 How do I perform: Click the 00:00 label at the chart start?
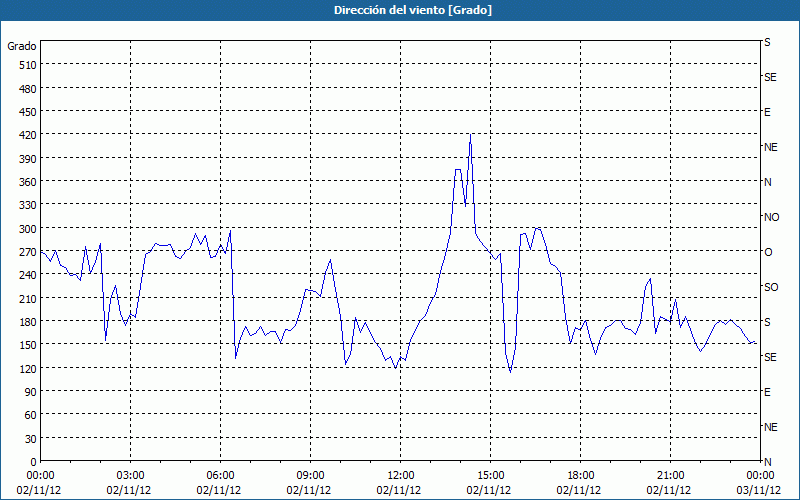(40, 476)
